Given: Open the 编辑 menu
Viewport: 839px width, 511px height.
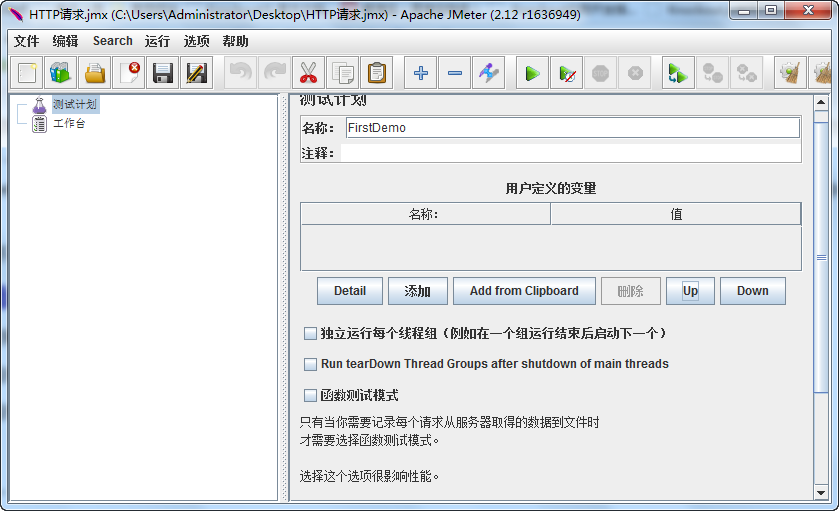Looking at the screenshot, I should pos(65,41).
